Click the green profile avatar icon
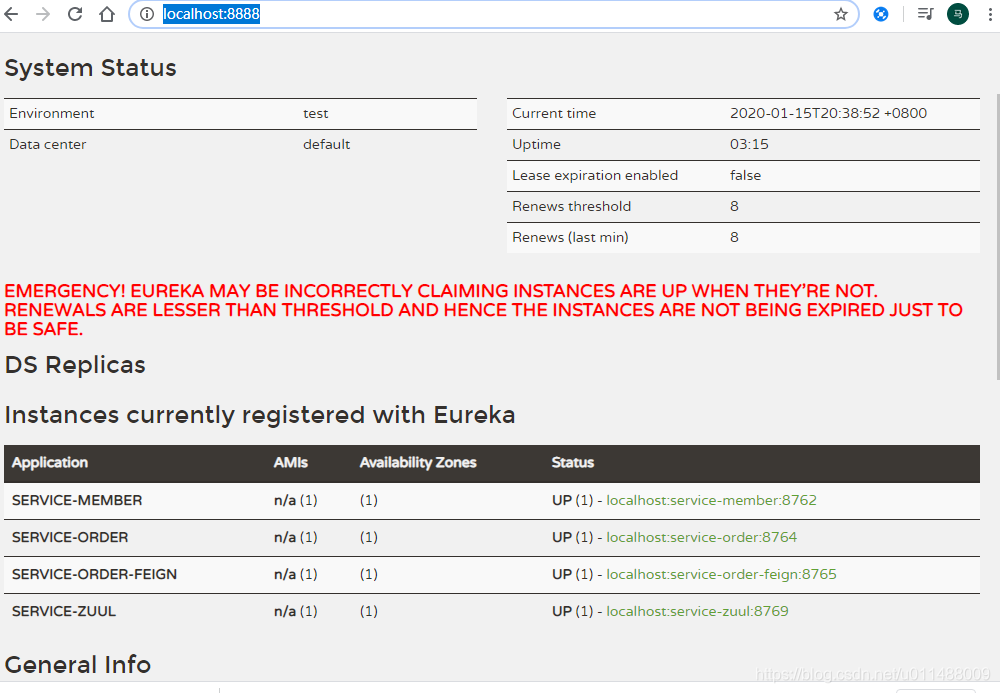The image size is (1000, 693). [957, 14]
